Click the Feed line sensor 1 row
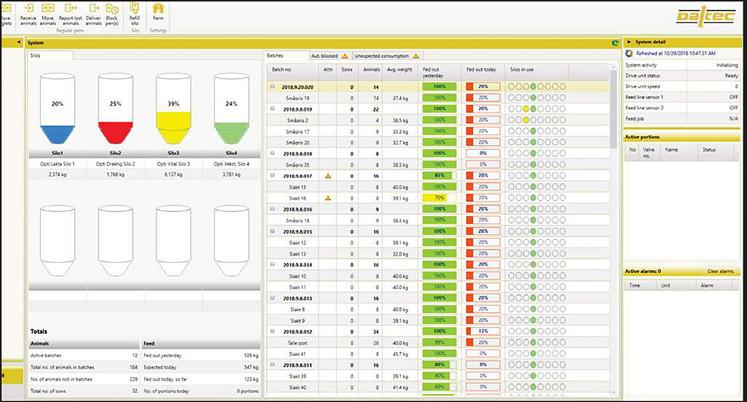The image size is (747, 402). tap(682, 97)
